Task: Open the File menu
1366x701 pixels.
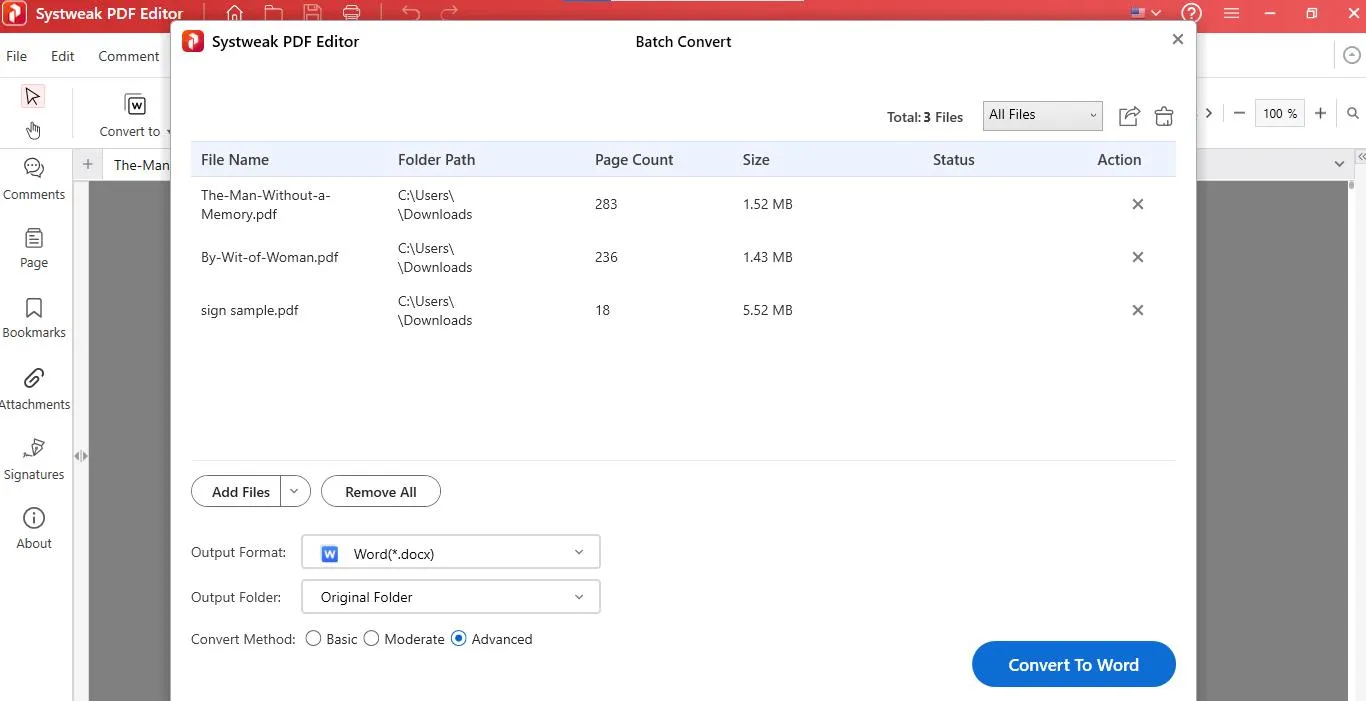Action: (17, 56)
